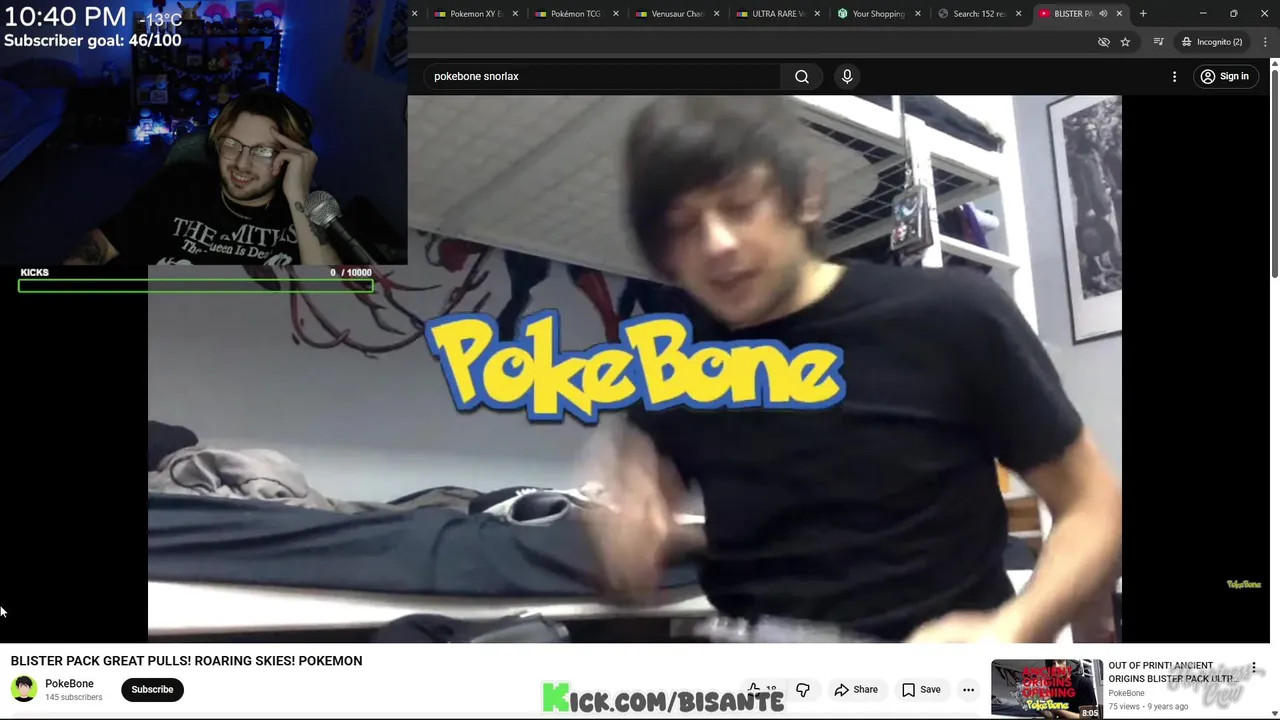
Task: Open the PokeBone channel name link
Action: click(69, 683)
